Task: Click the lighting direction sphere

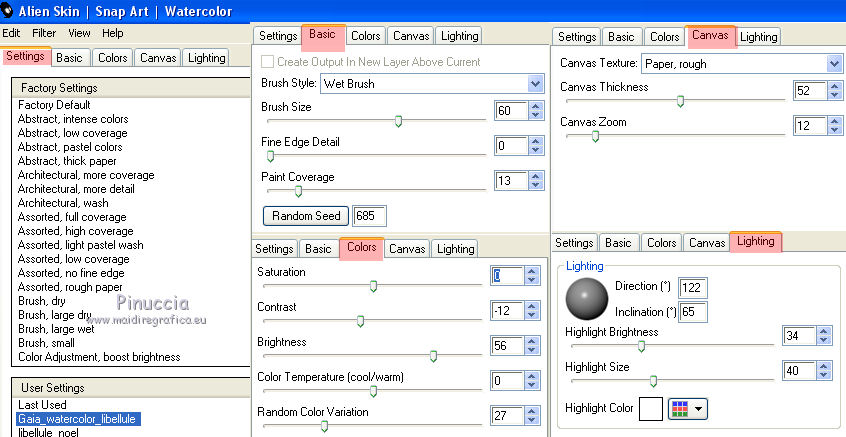Action: click(586, 298)
